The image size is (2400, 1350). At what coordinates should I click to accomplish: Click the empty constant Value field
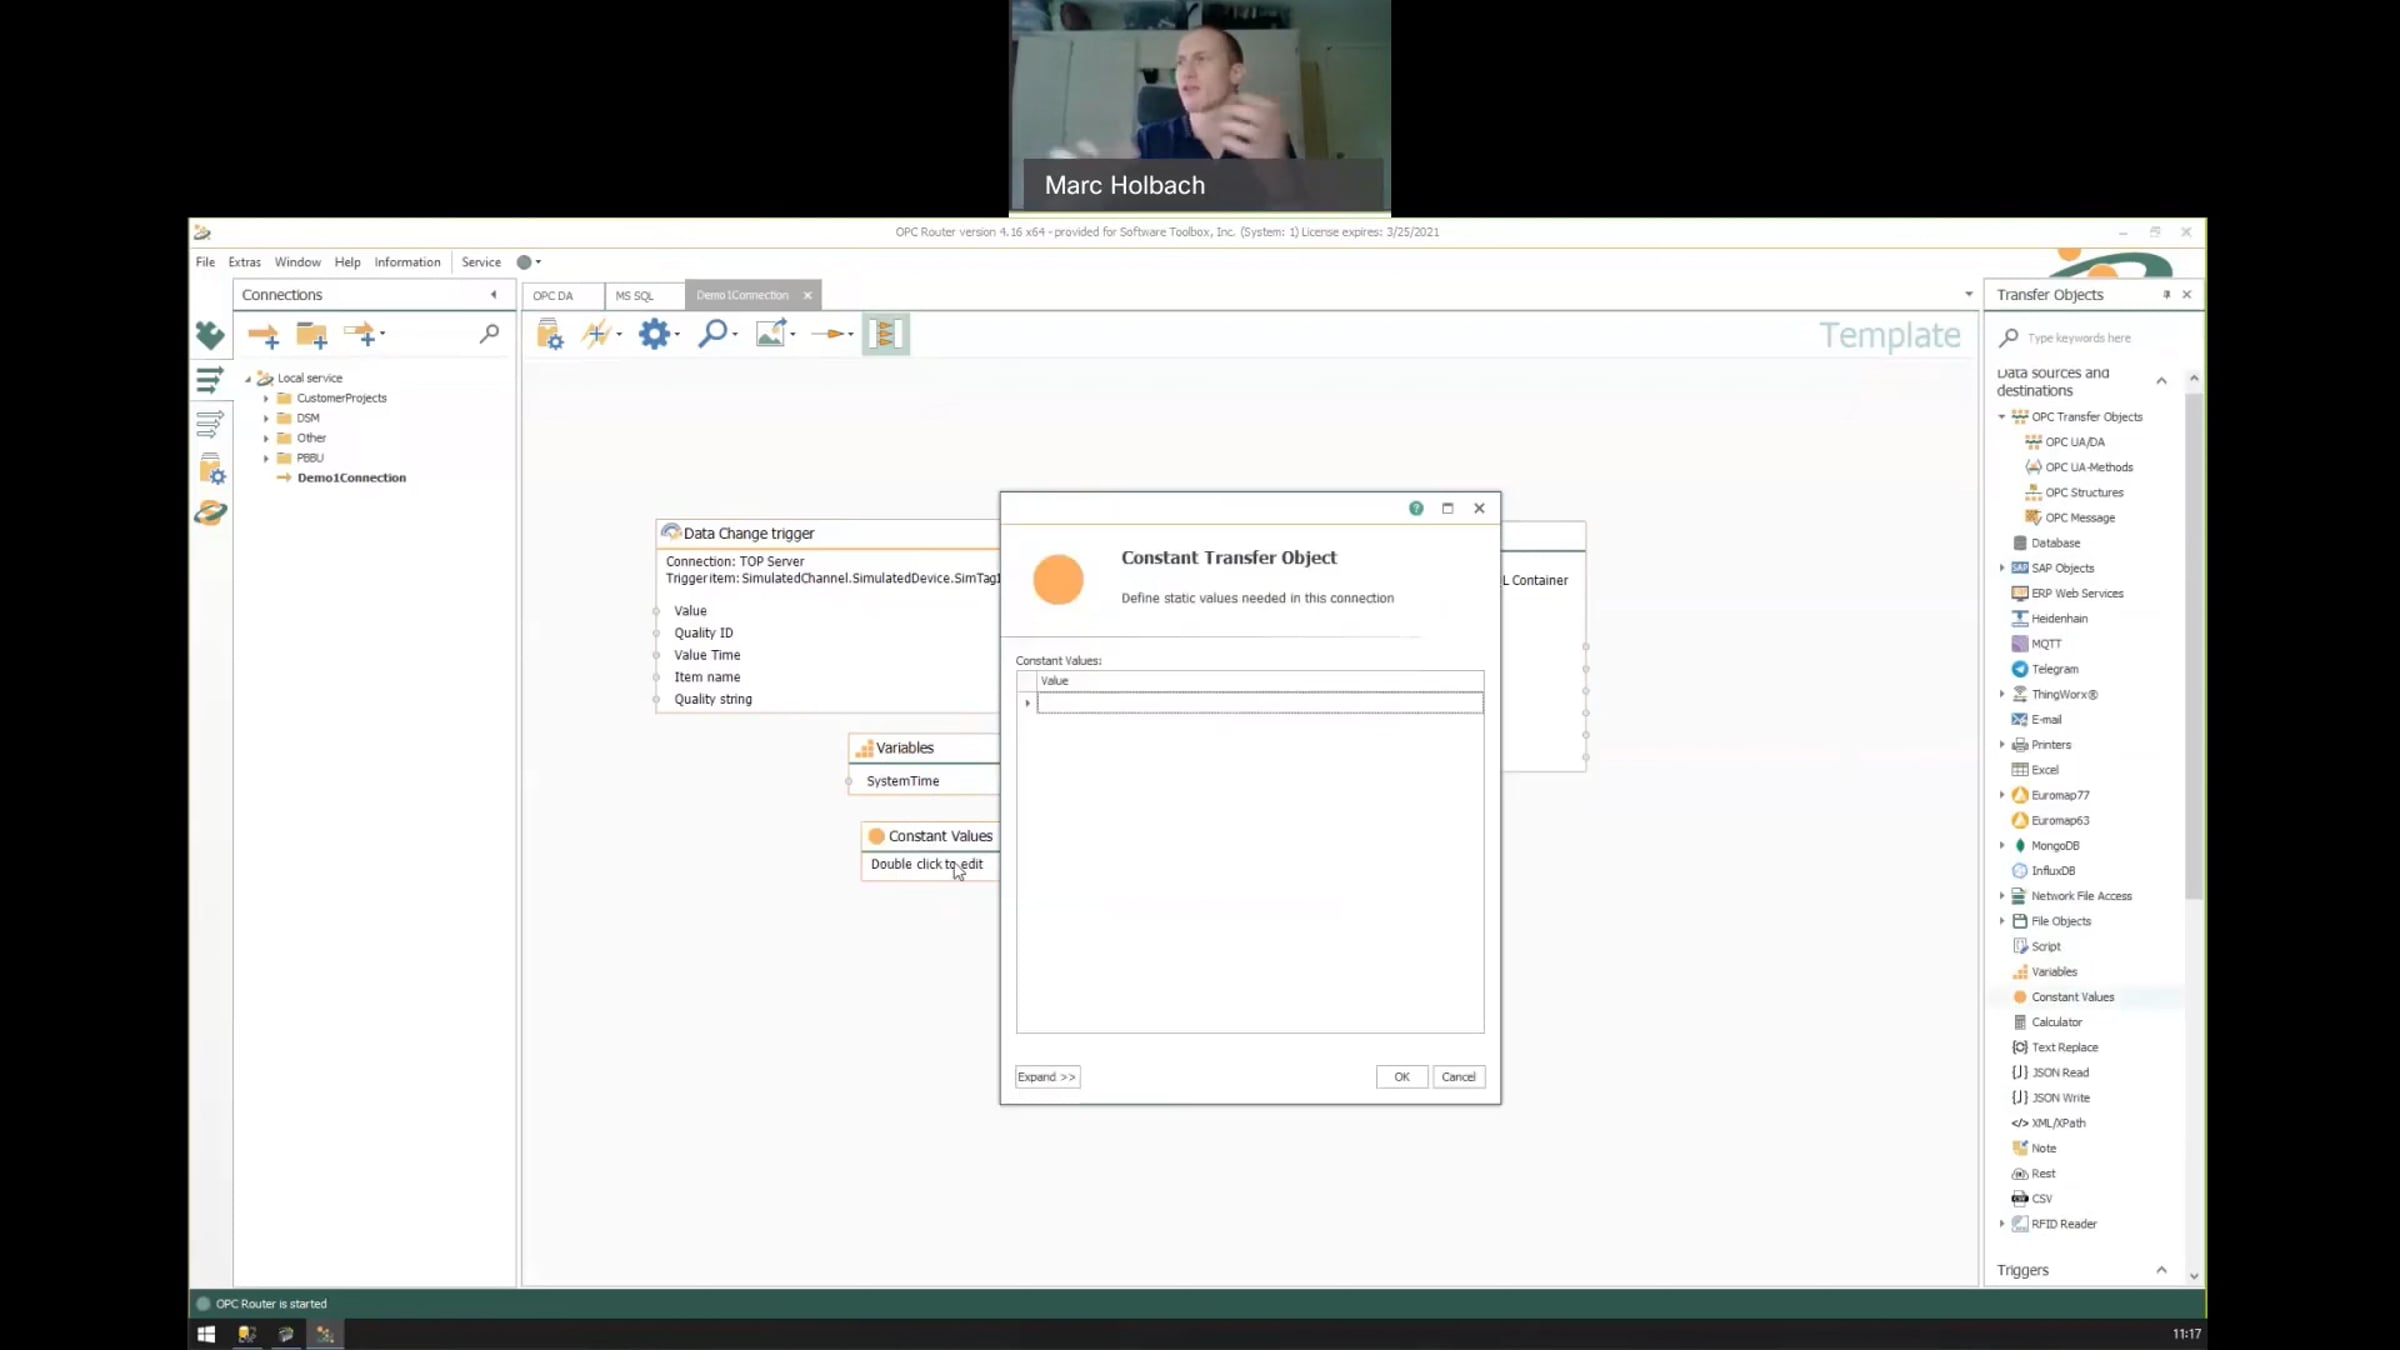(x=1258, y=703)
